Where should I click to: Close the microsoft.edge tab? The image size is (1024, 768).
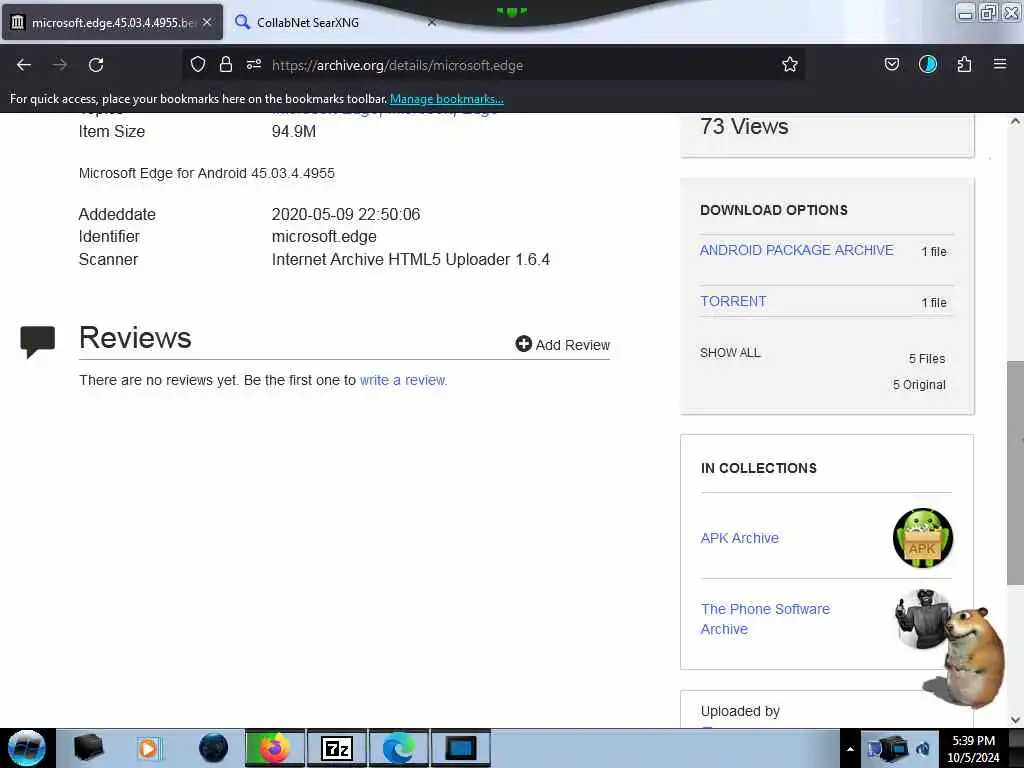coord(207,22)
